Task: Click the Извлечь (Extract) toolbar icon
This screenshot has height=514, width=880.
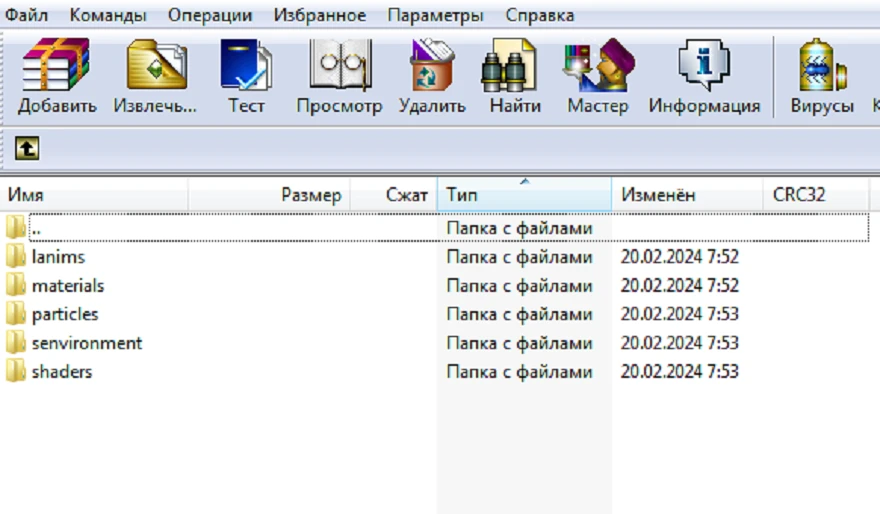Action: pyautogui.click(x=157, y=65)
